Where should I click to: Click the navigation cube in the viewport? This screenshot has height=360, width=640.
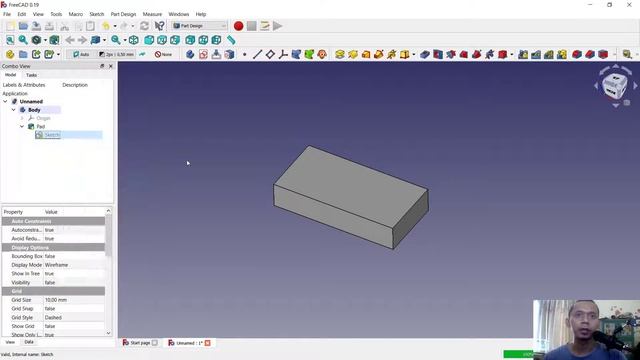614,86
